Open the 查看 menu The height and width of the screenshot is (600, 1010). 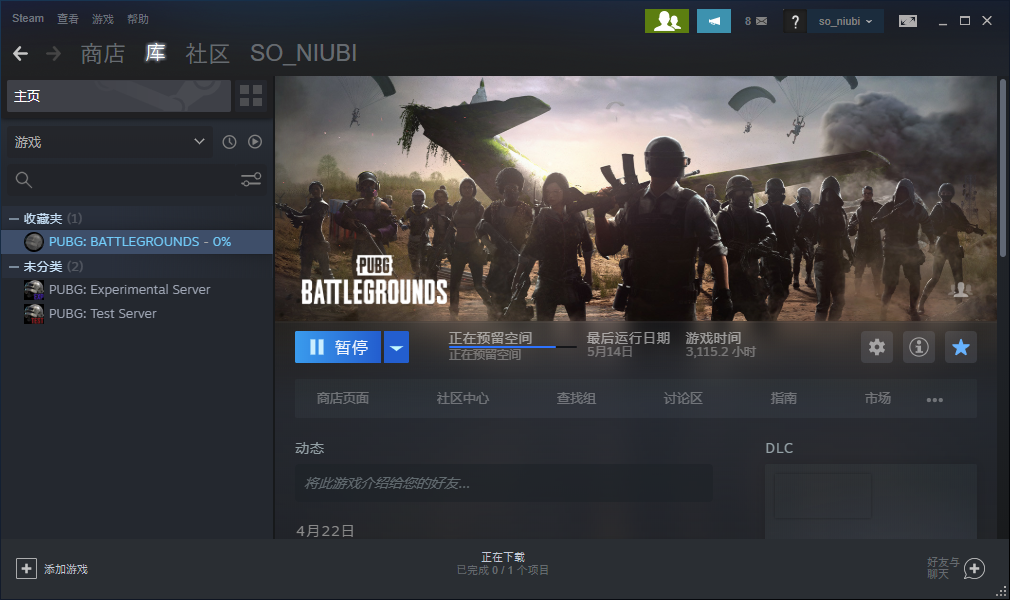[68, 19]
